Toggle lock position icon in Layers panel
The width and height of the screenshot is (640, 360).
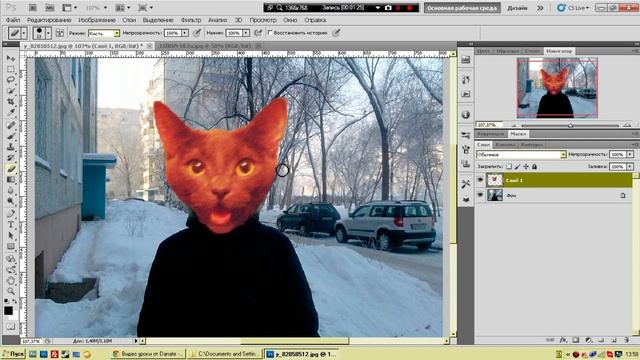(x=526, y=167)
